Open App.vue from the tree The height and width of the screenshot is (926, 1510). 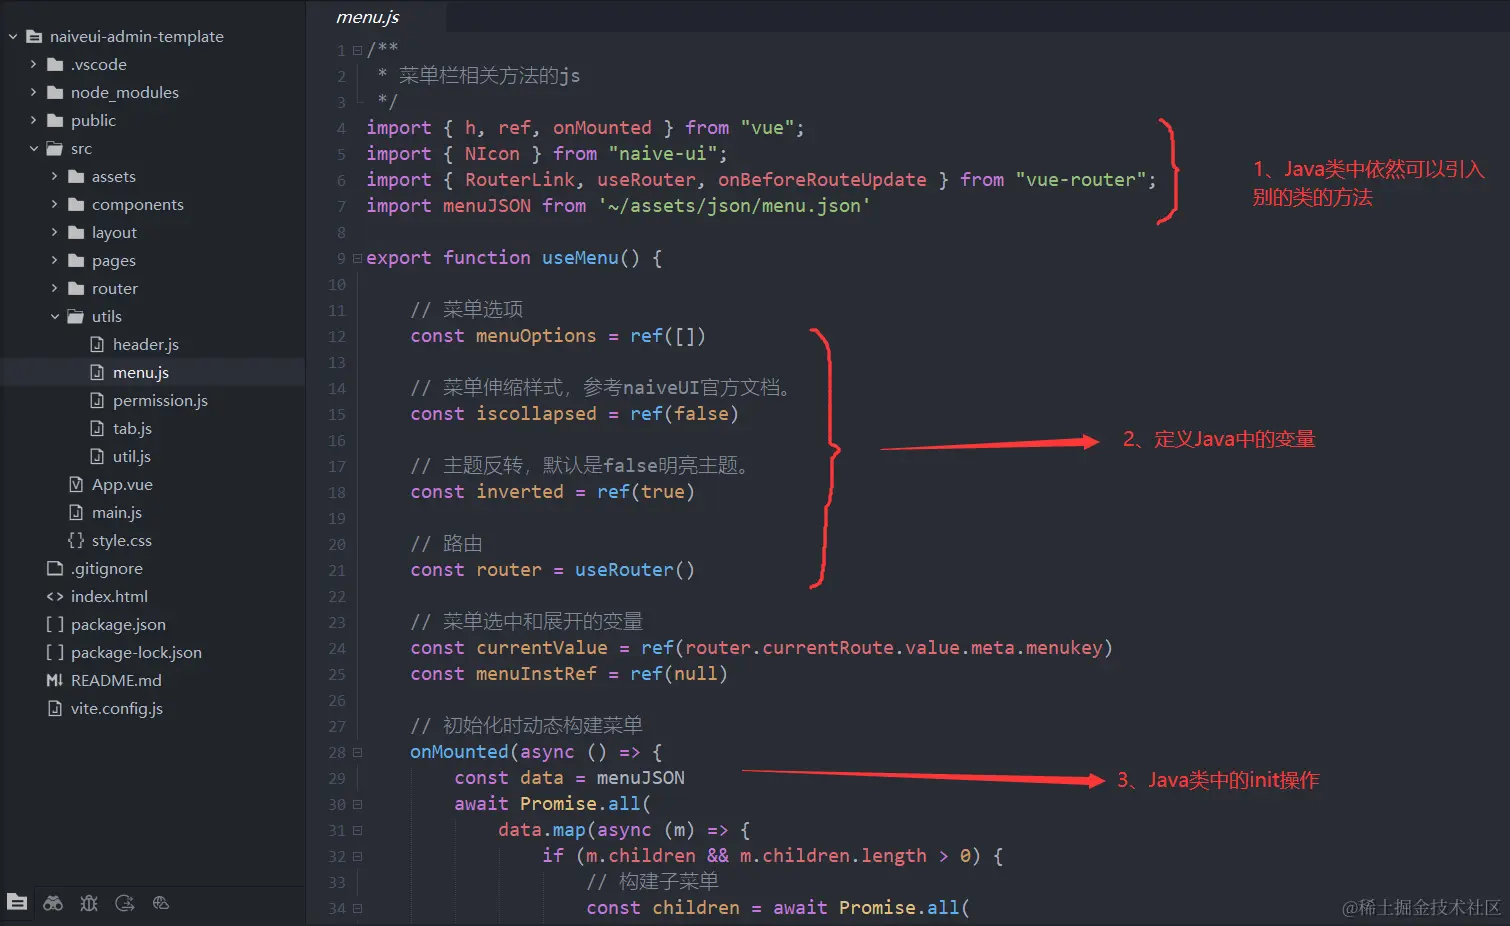coord(122,484)
